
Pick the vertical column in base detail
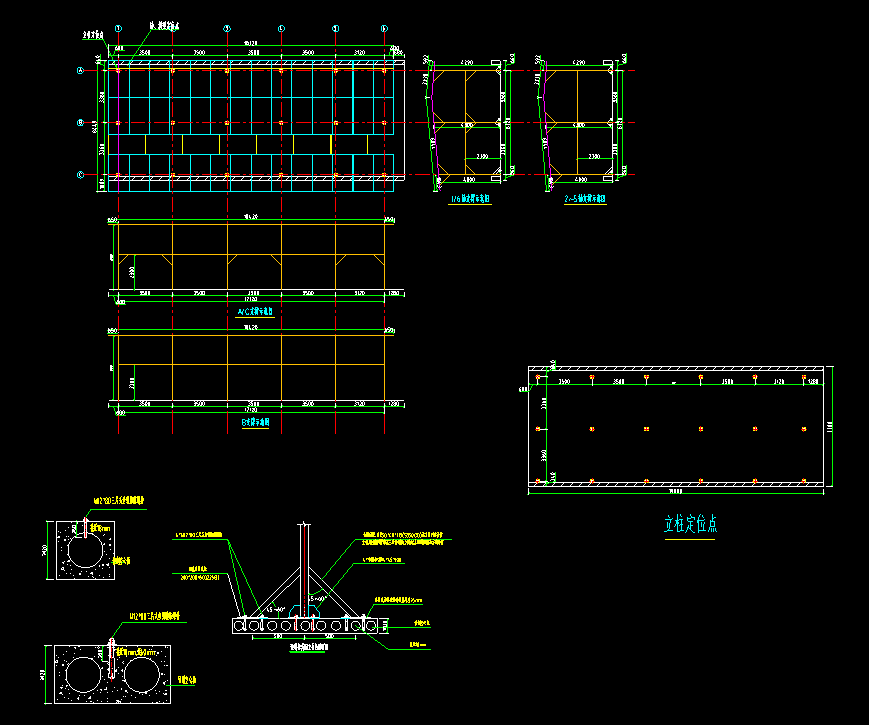tap(304, 570)
